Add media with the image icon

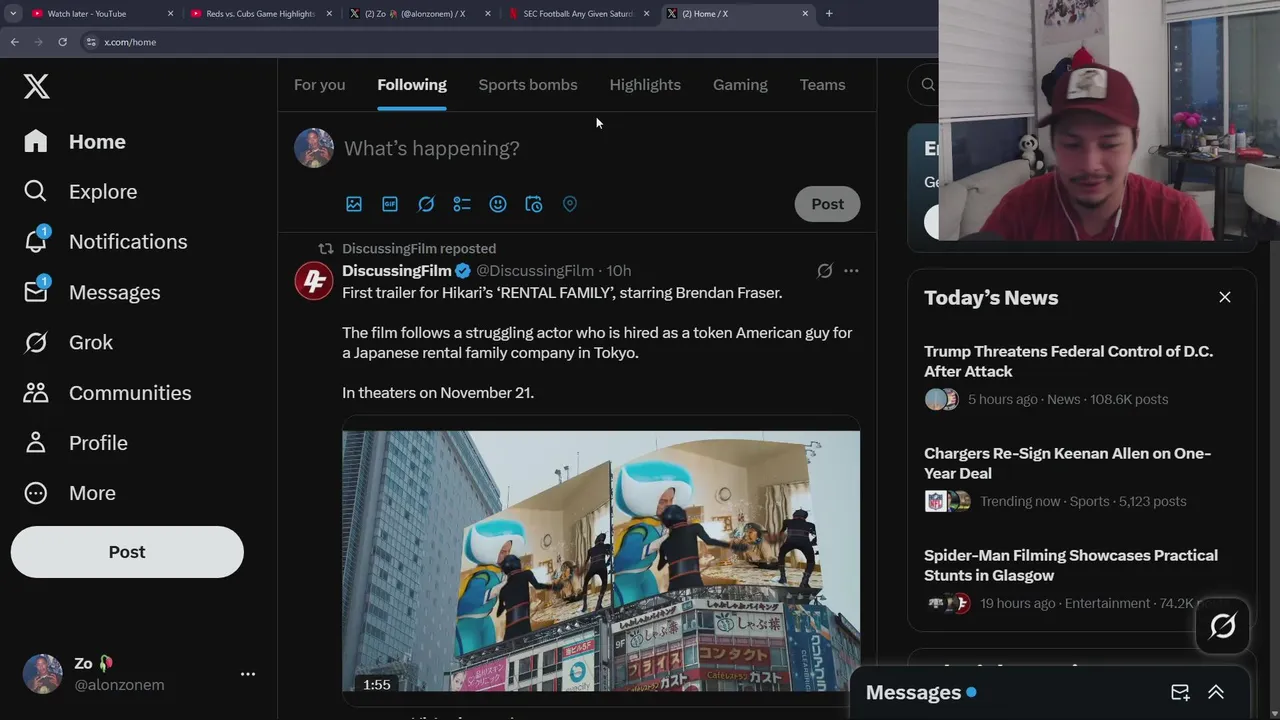tap(354, 204)
